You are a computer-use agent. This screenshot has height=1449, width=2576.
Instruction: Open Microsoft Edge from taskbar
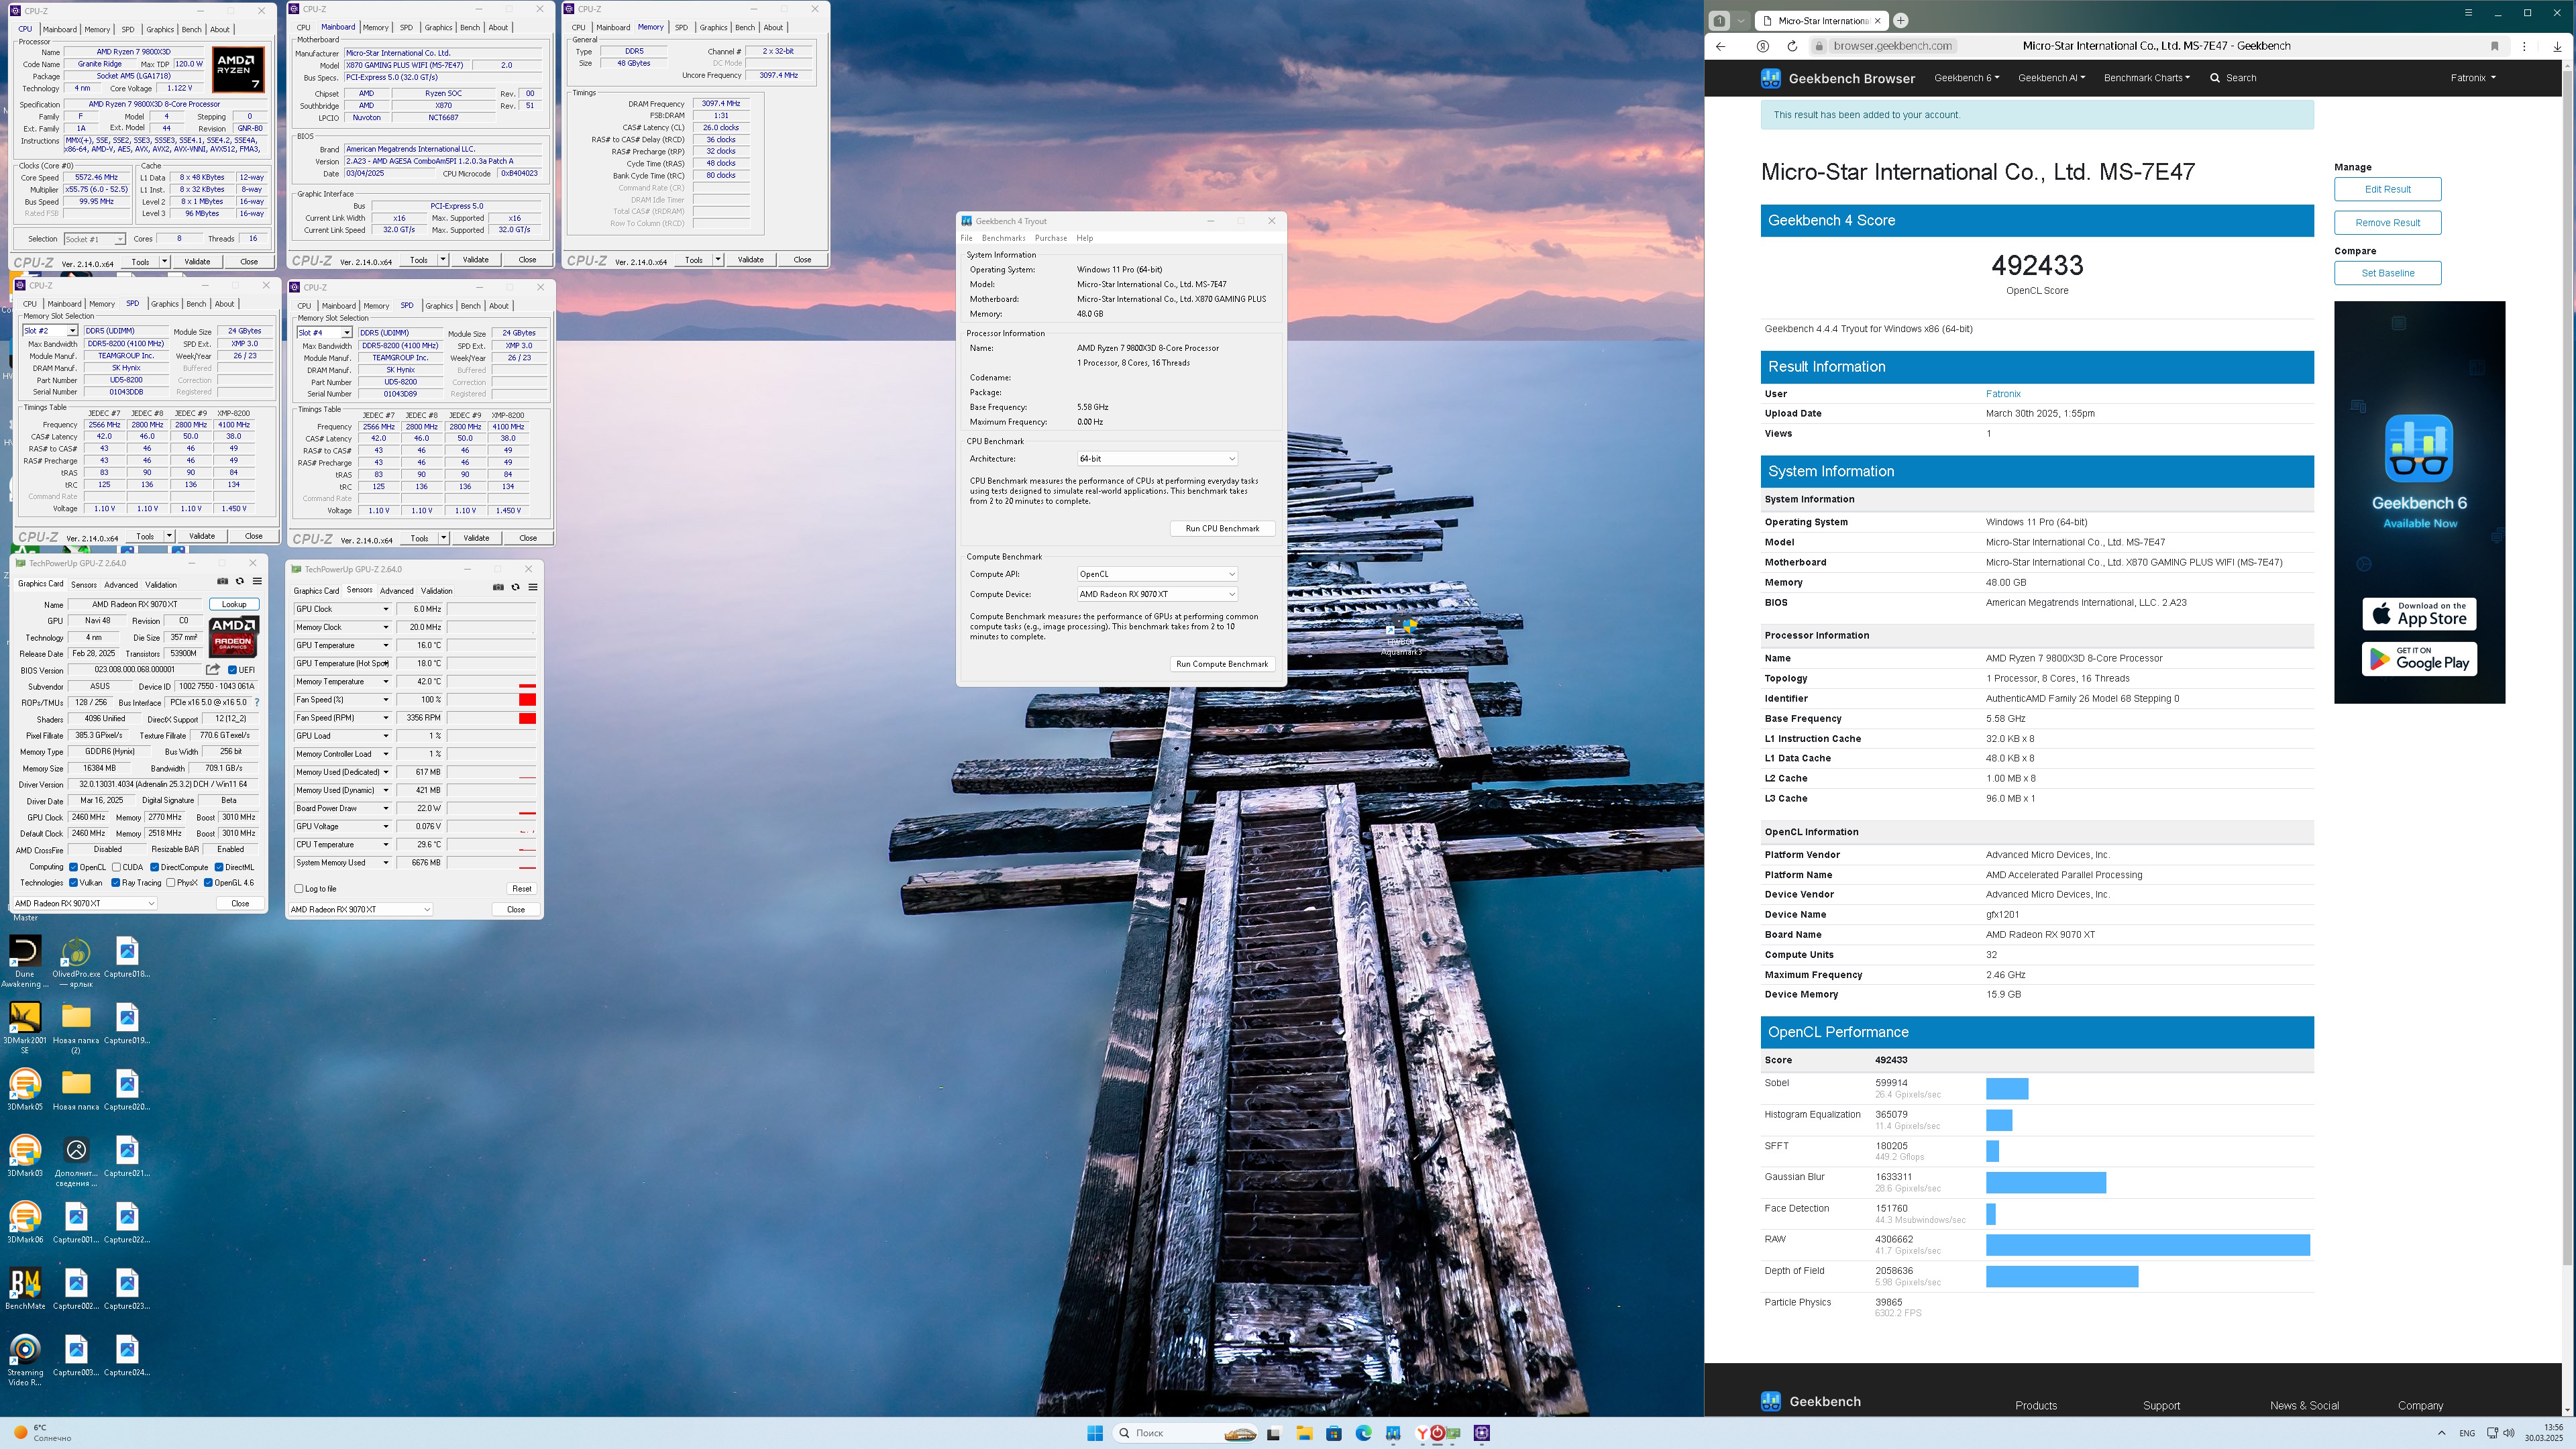coord(1364,1433)
